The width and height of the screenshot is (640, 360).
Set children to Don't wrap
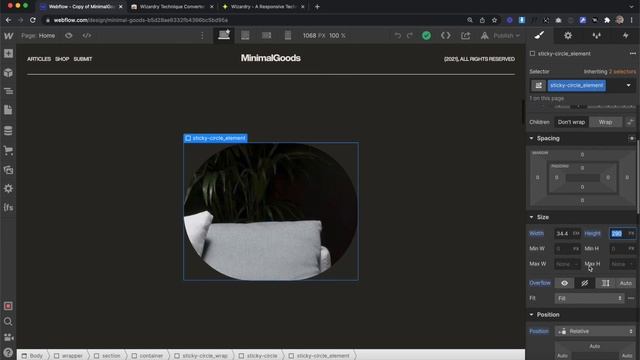tap(571, 122)
